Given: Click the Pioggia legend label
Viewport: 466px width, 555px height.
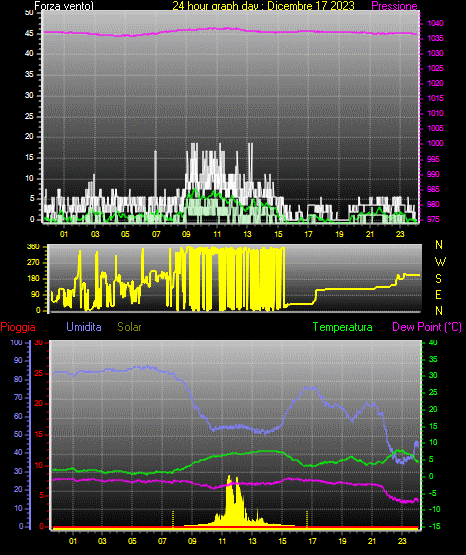Looking at the screenshot, I should point(18,327).
